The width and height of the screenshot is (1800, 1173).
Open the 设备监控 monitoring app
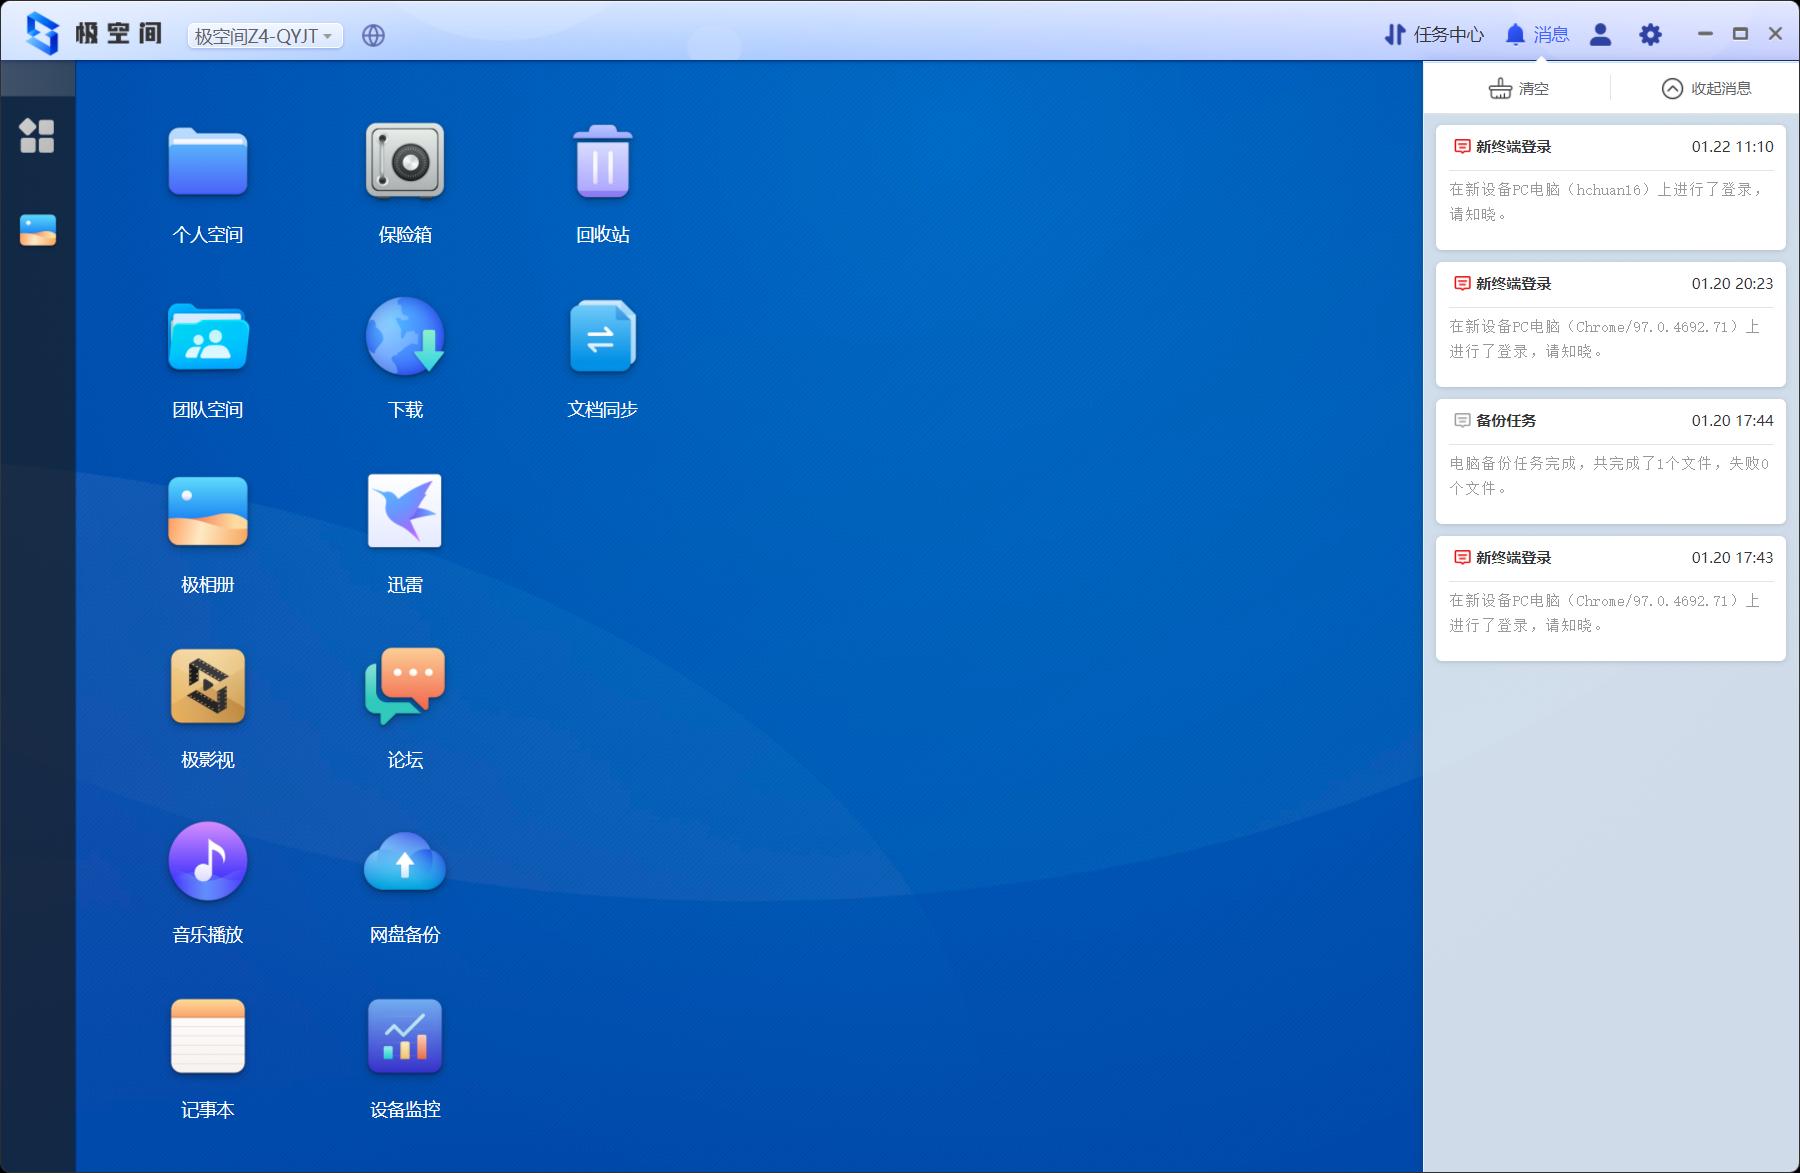tap(404, 1037)
